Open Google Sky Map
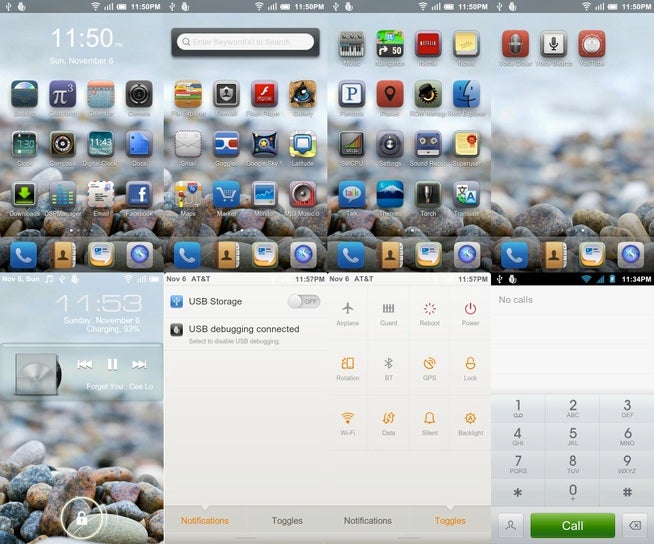 click(264, 144)
